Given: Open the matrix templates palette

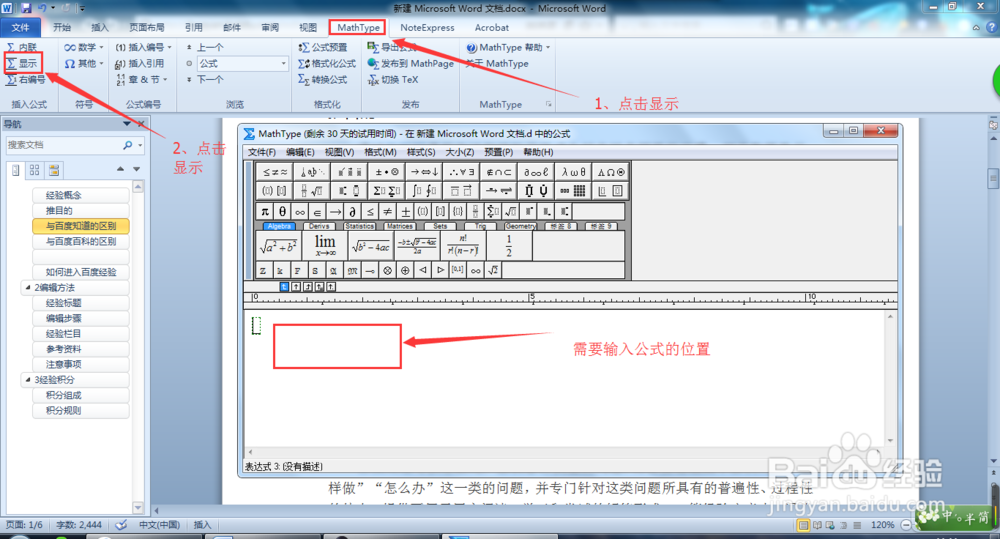Looking at the screenshot, I should click(573, 191).
